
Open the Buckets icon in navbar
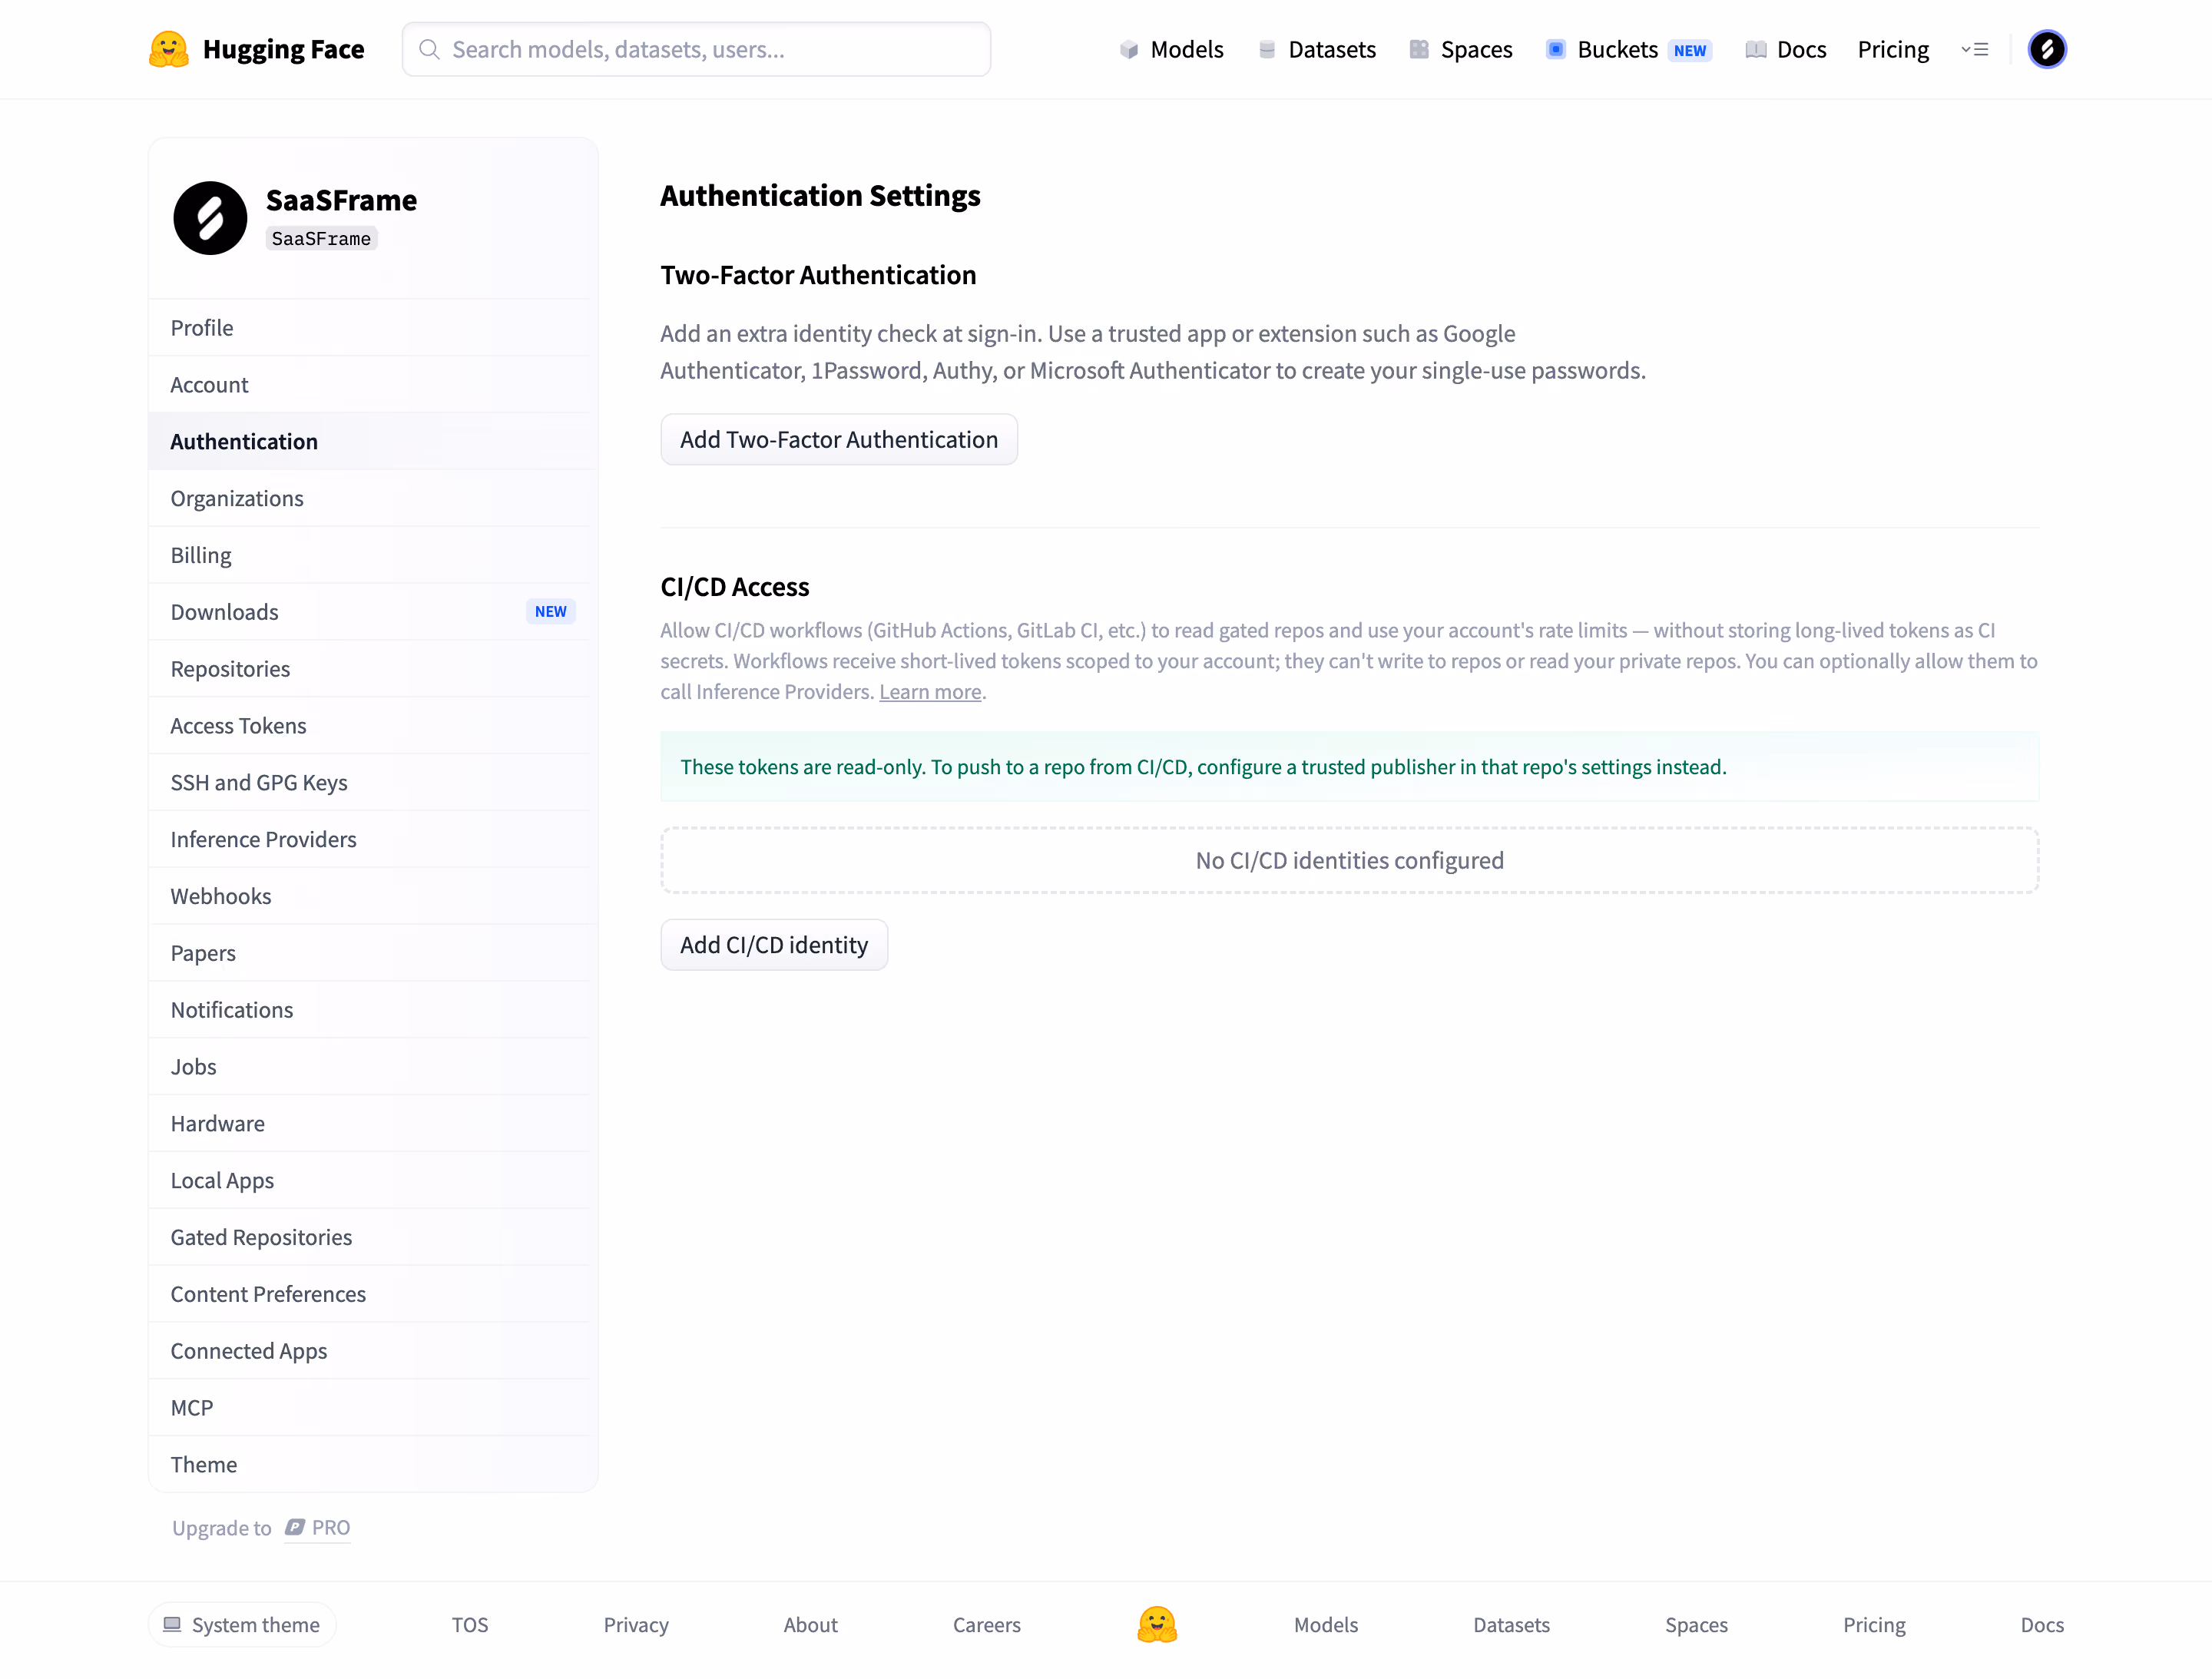[1555, 50]
